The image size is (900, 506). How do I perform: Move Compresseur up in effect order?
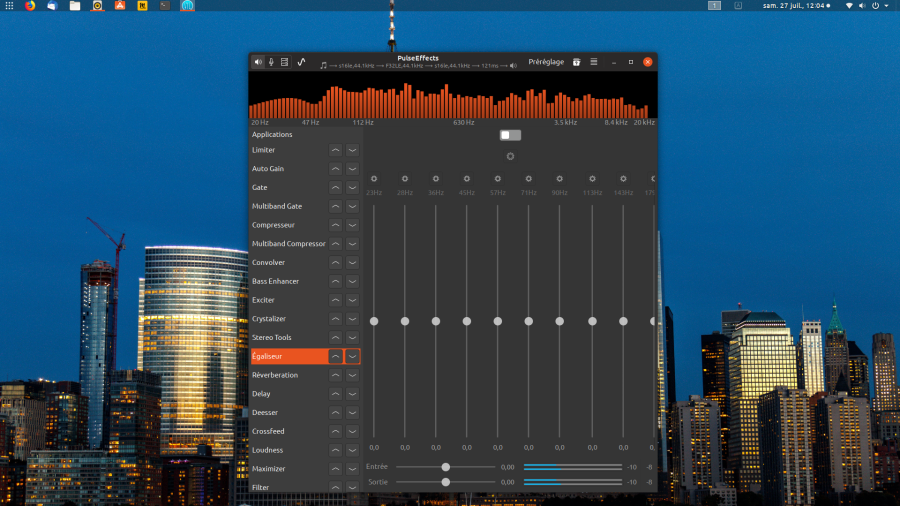coord(335,225)
